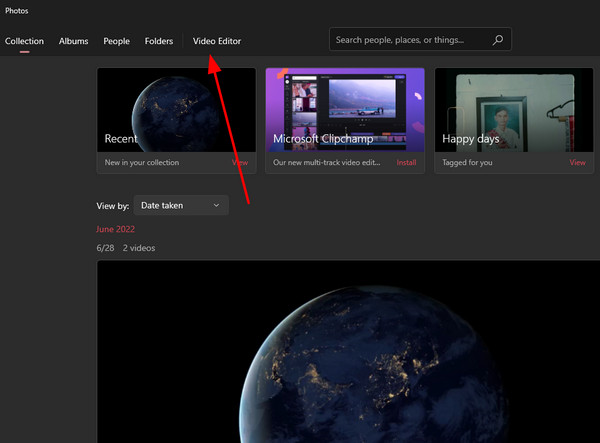The height and width of the screenshot is (443, 600).
Task: Open the View by Date taken dropdown
Action: pos(181,205)
